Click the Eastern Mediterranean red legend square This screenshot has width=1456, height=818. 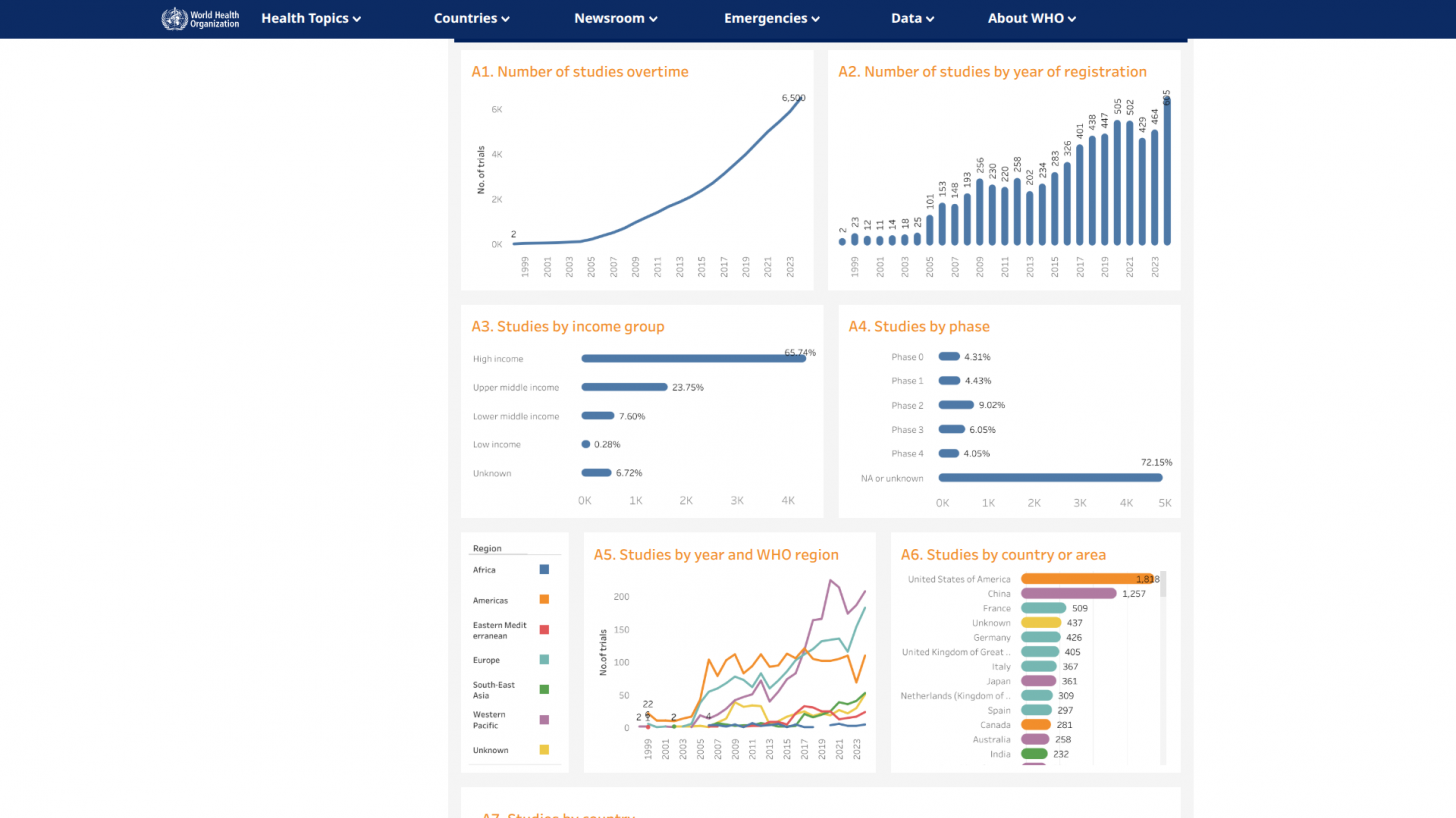coord(544,629)
